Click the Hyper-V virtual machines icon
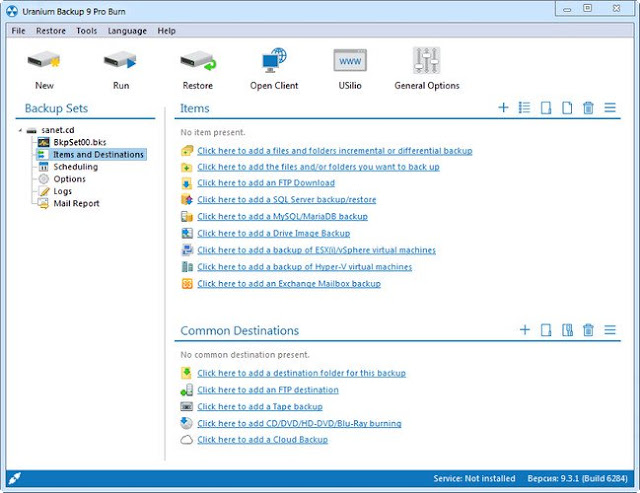Image resolution: width=640 pixels, height=493 pixels. (x=187, y=267)
